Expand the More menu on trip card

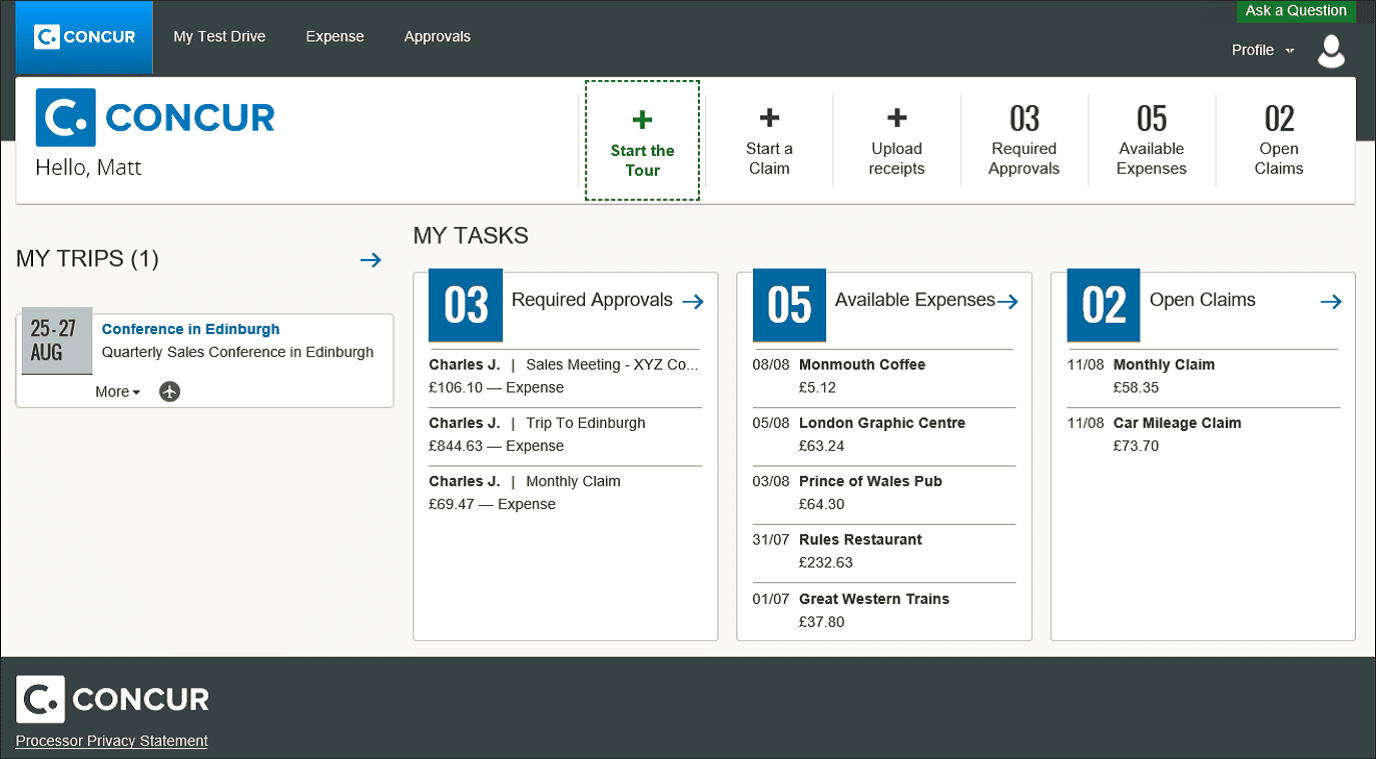coord(118,392)
